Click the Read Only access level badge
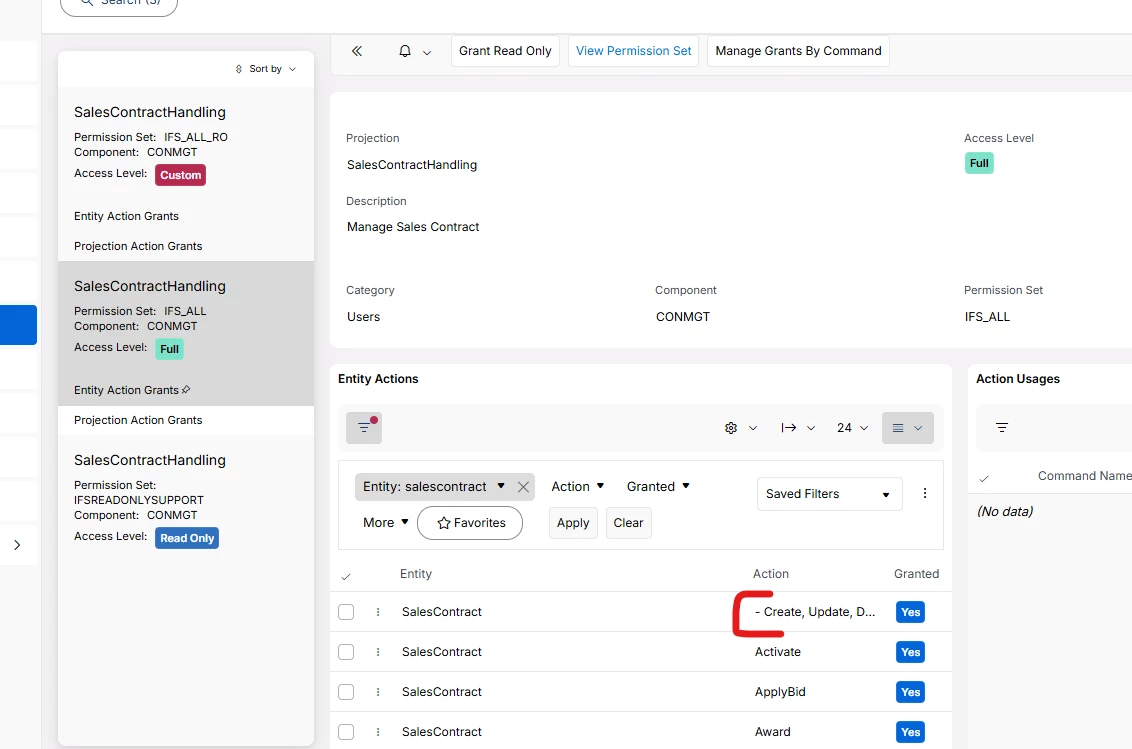Image resolution: width=1132 pixels, height=749 pixels. [187, 538]
